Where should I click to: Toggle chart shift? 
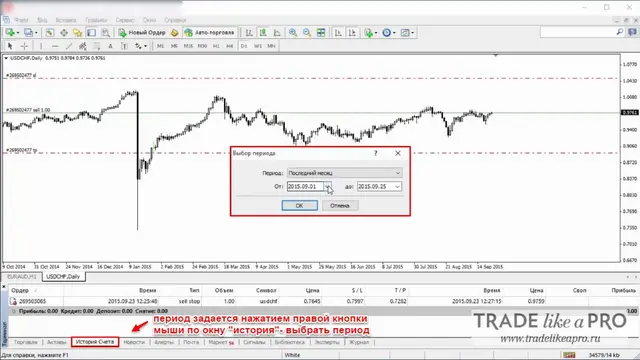click(352, 33)
